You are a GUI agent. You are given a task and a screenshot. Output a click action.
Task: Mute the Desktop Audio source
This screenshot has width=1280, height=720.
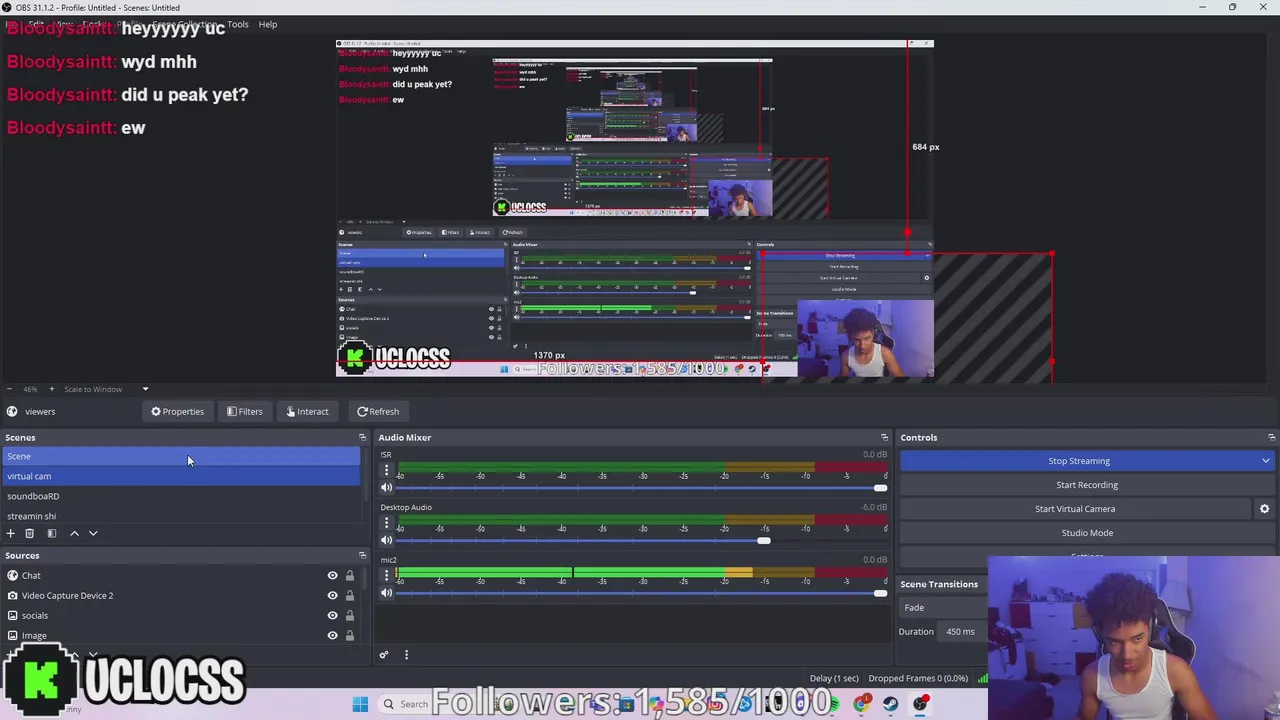386,541
